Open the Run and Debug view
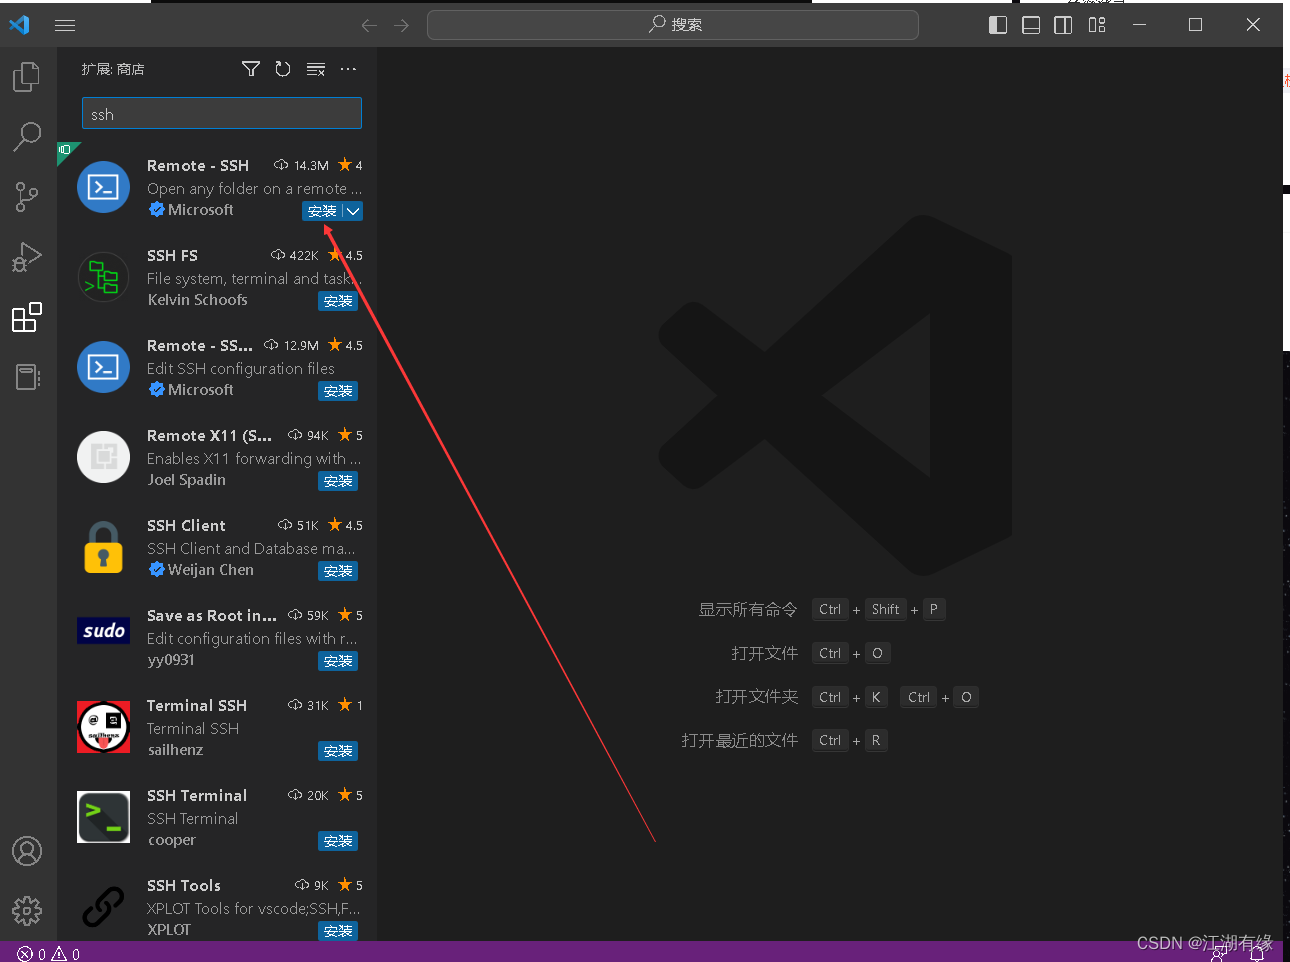Screen dimensions: 1290x962 (x=27, y=257)
